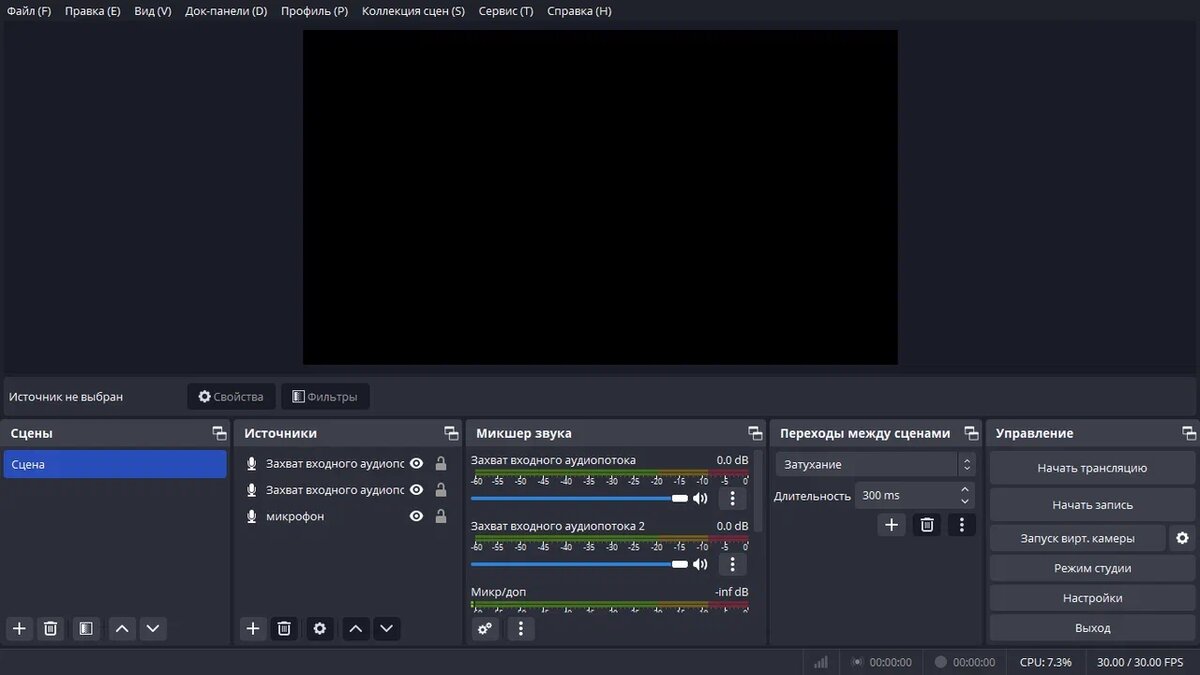Click the audio mixer vertical scrollbar
Image resolution: width=1200 pixels, height=675 pixels.
tap(760, 490)
